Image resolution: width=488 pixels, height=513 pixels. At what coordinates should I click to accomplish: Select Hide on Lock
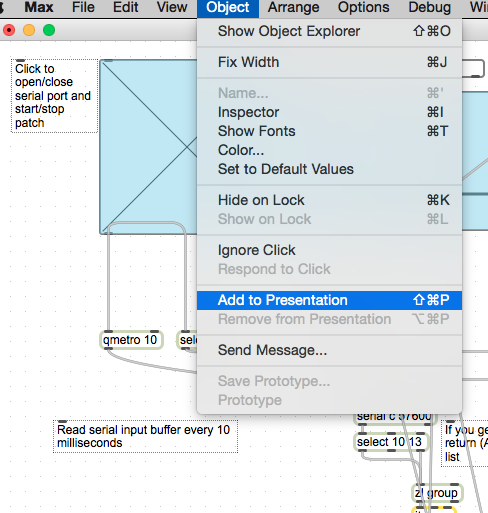(x=329, y=200)
